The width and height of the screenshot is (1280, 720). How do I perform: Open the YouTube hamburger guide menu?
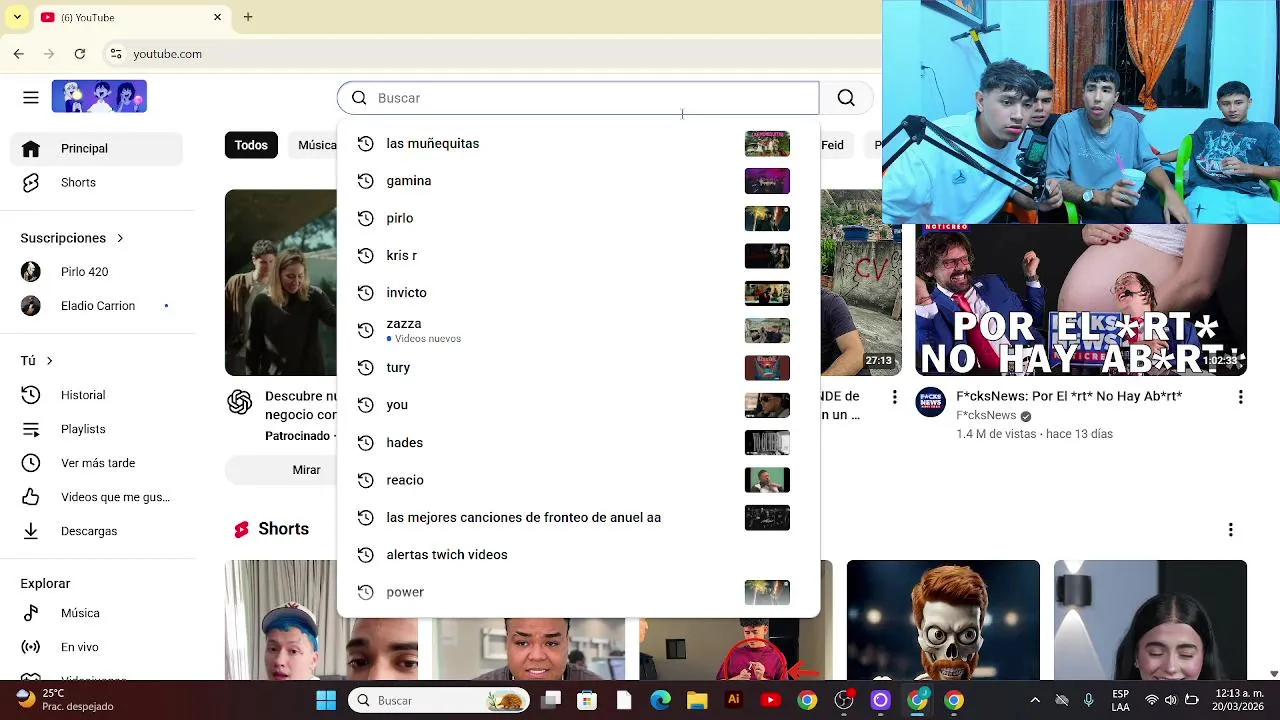pyautogui.click(x=31, y=97)
